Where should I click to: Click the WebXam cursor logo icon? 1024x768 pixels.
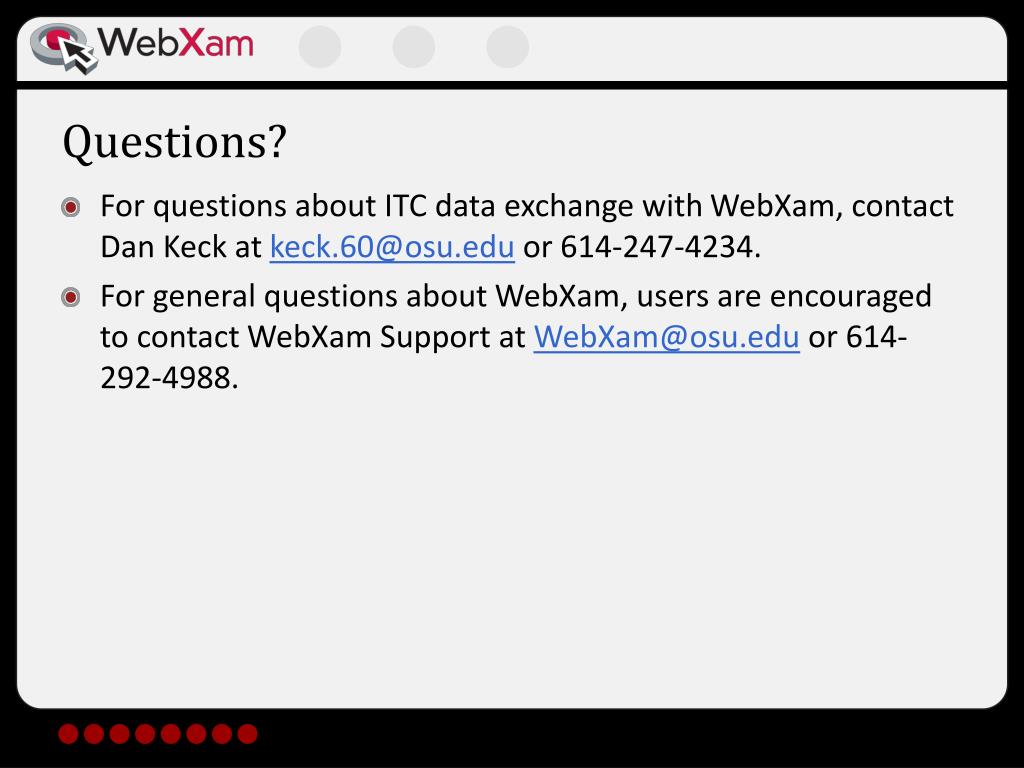64,48
